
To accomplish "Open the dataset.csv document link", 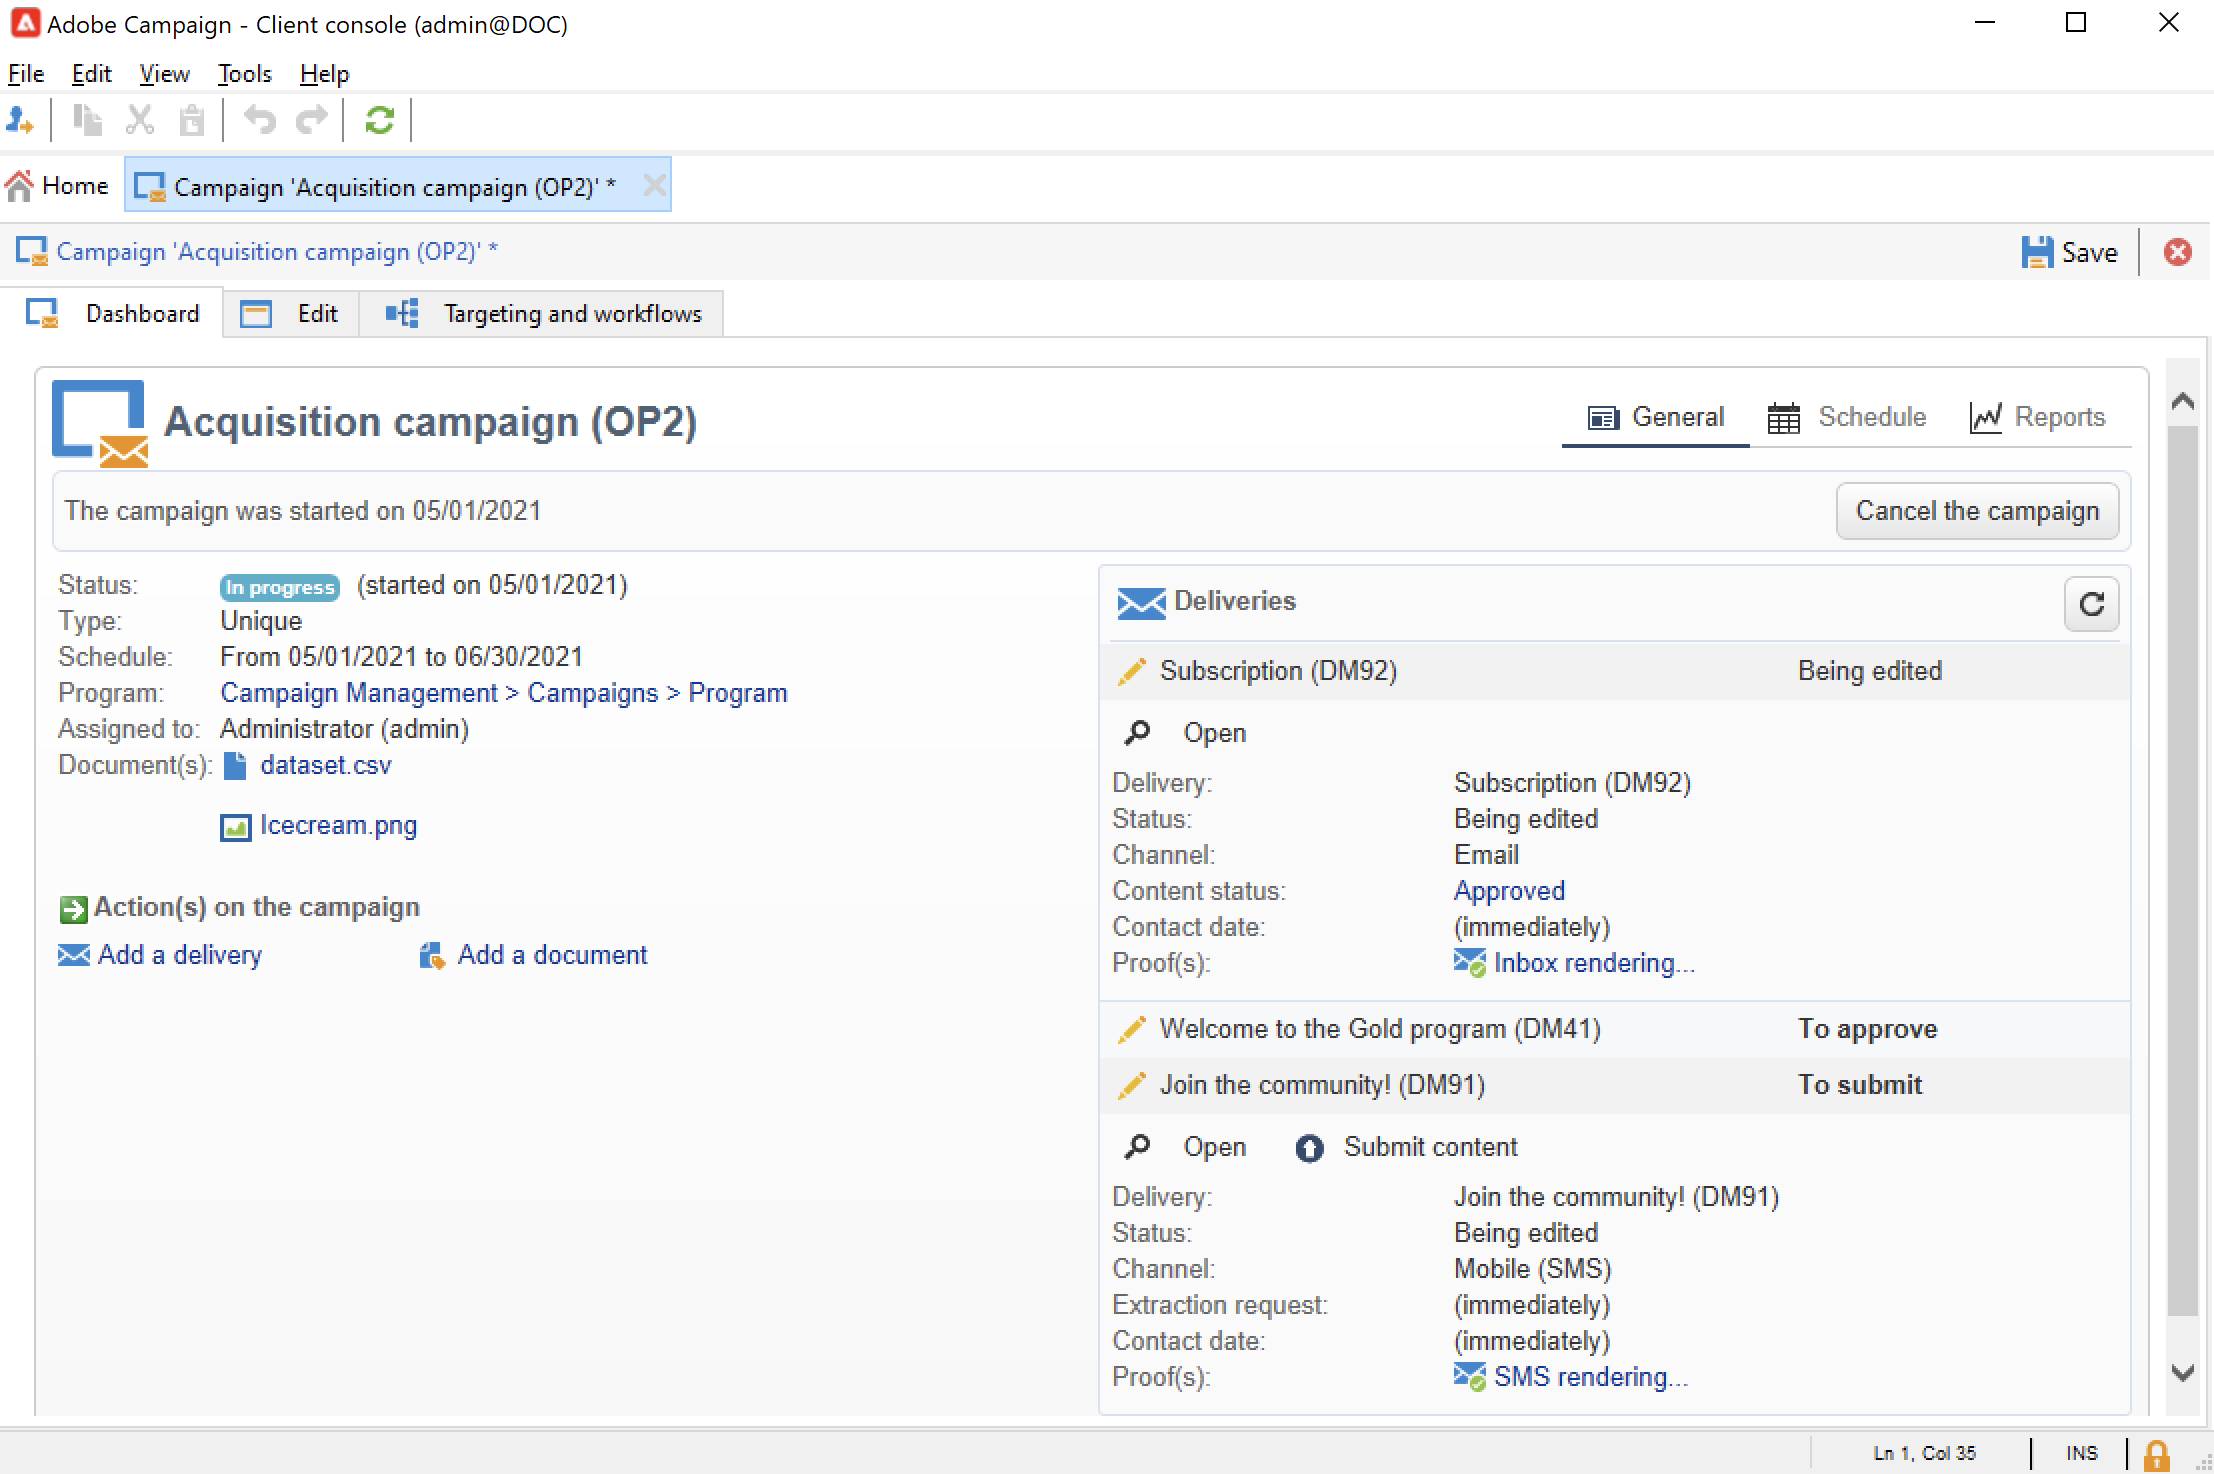I will (x=325, y=766).
